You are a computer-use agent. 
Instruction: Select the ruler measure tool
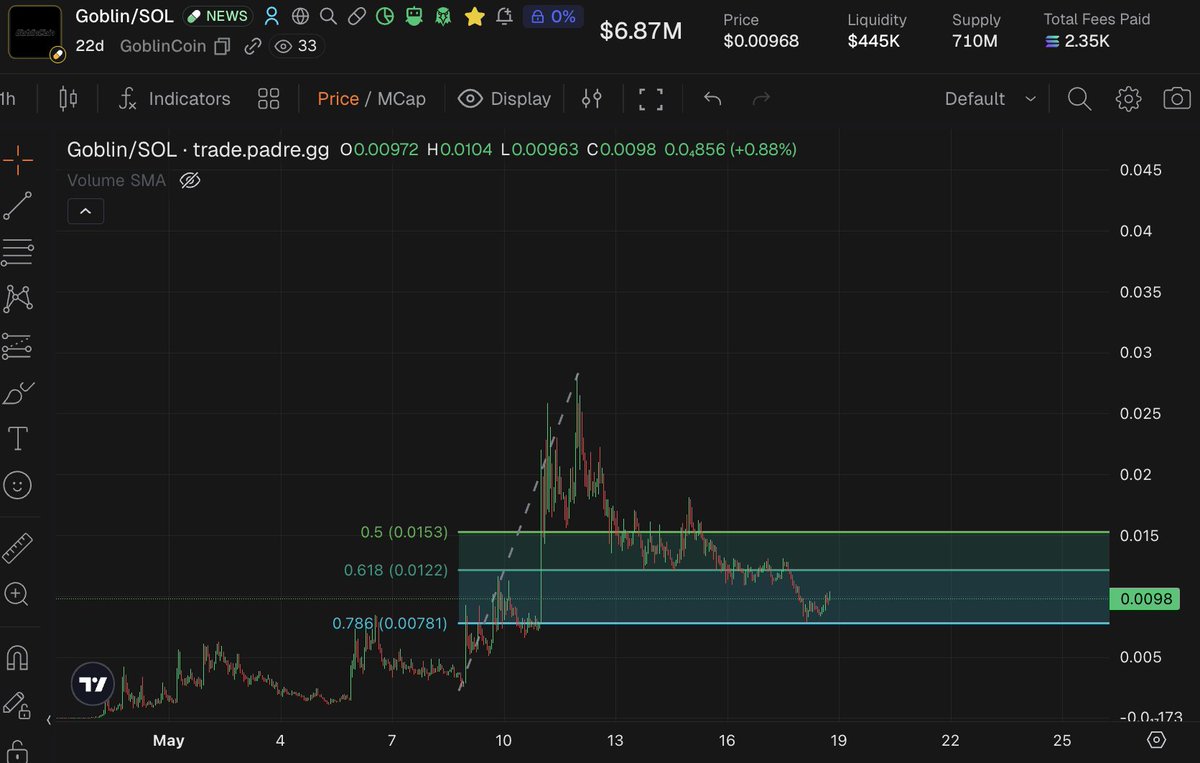coord(17,548)
